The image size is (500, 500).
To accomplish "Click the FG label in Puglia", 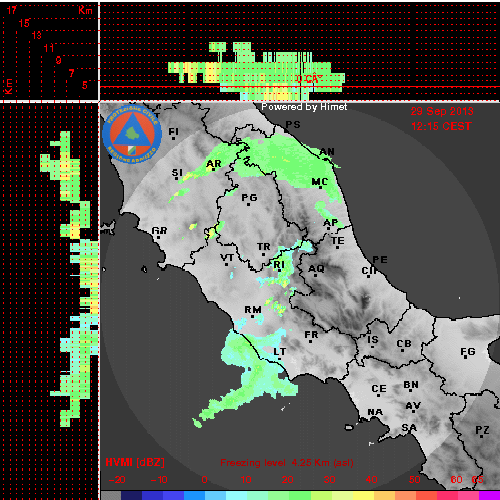I will tap(468, 351).
